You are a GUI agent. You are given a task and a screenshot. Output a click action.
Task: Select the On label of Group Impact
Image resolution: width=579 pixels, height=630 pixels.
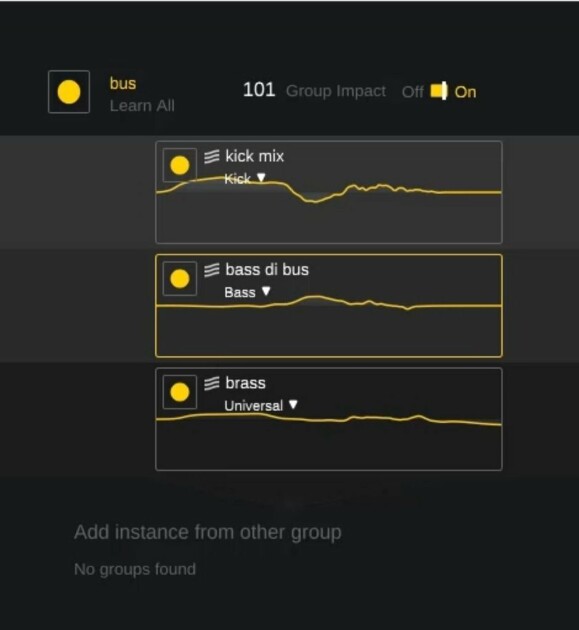click(465, 92)
